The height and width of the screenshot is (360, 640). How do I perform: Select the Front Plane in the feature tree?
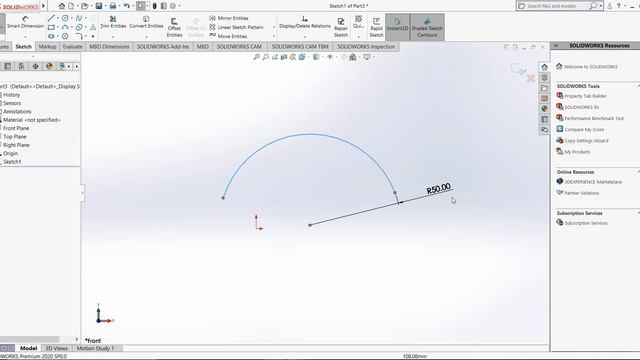click(x=16, y=128)
